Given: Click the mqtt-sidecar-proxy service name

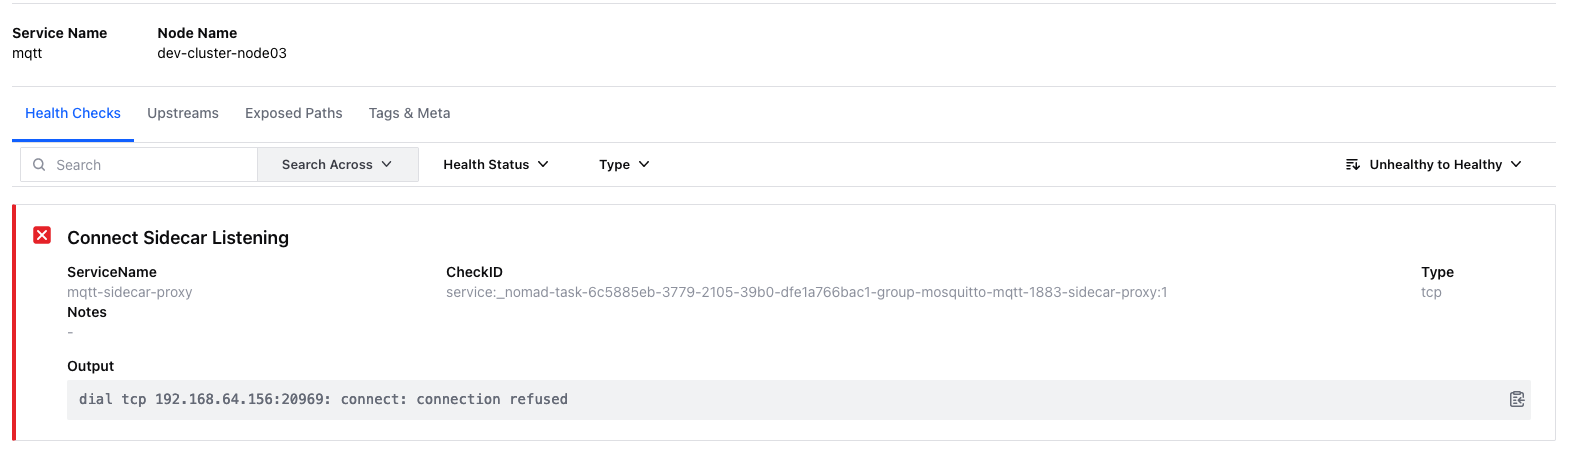Looking at the screenshot, I should 130,293.
